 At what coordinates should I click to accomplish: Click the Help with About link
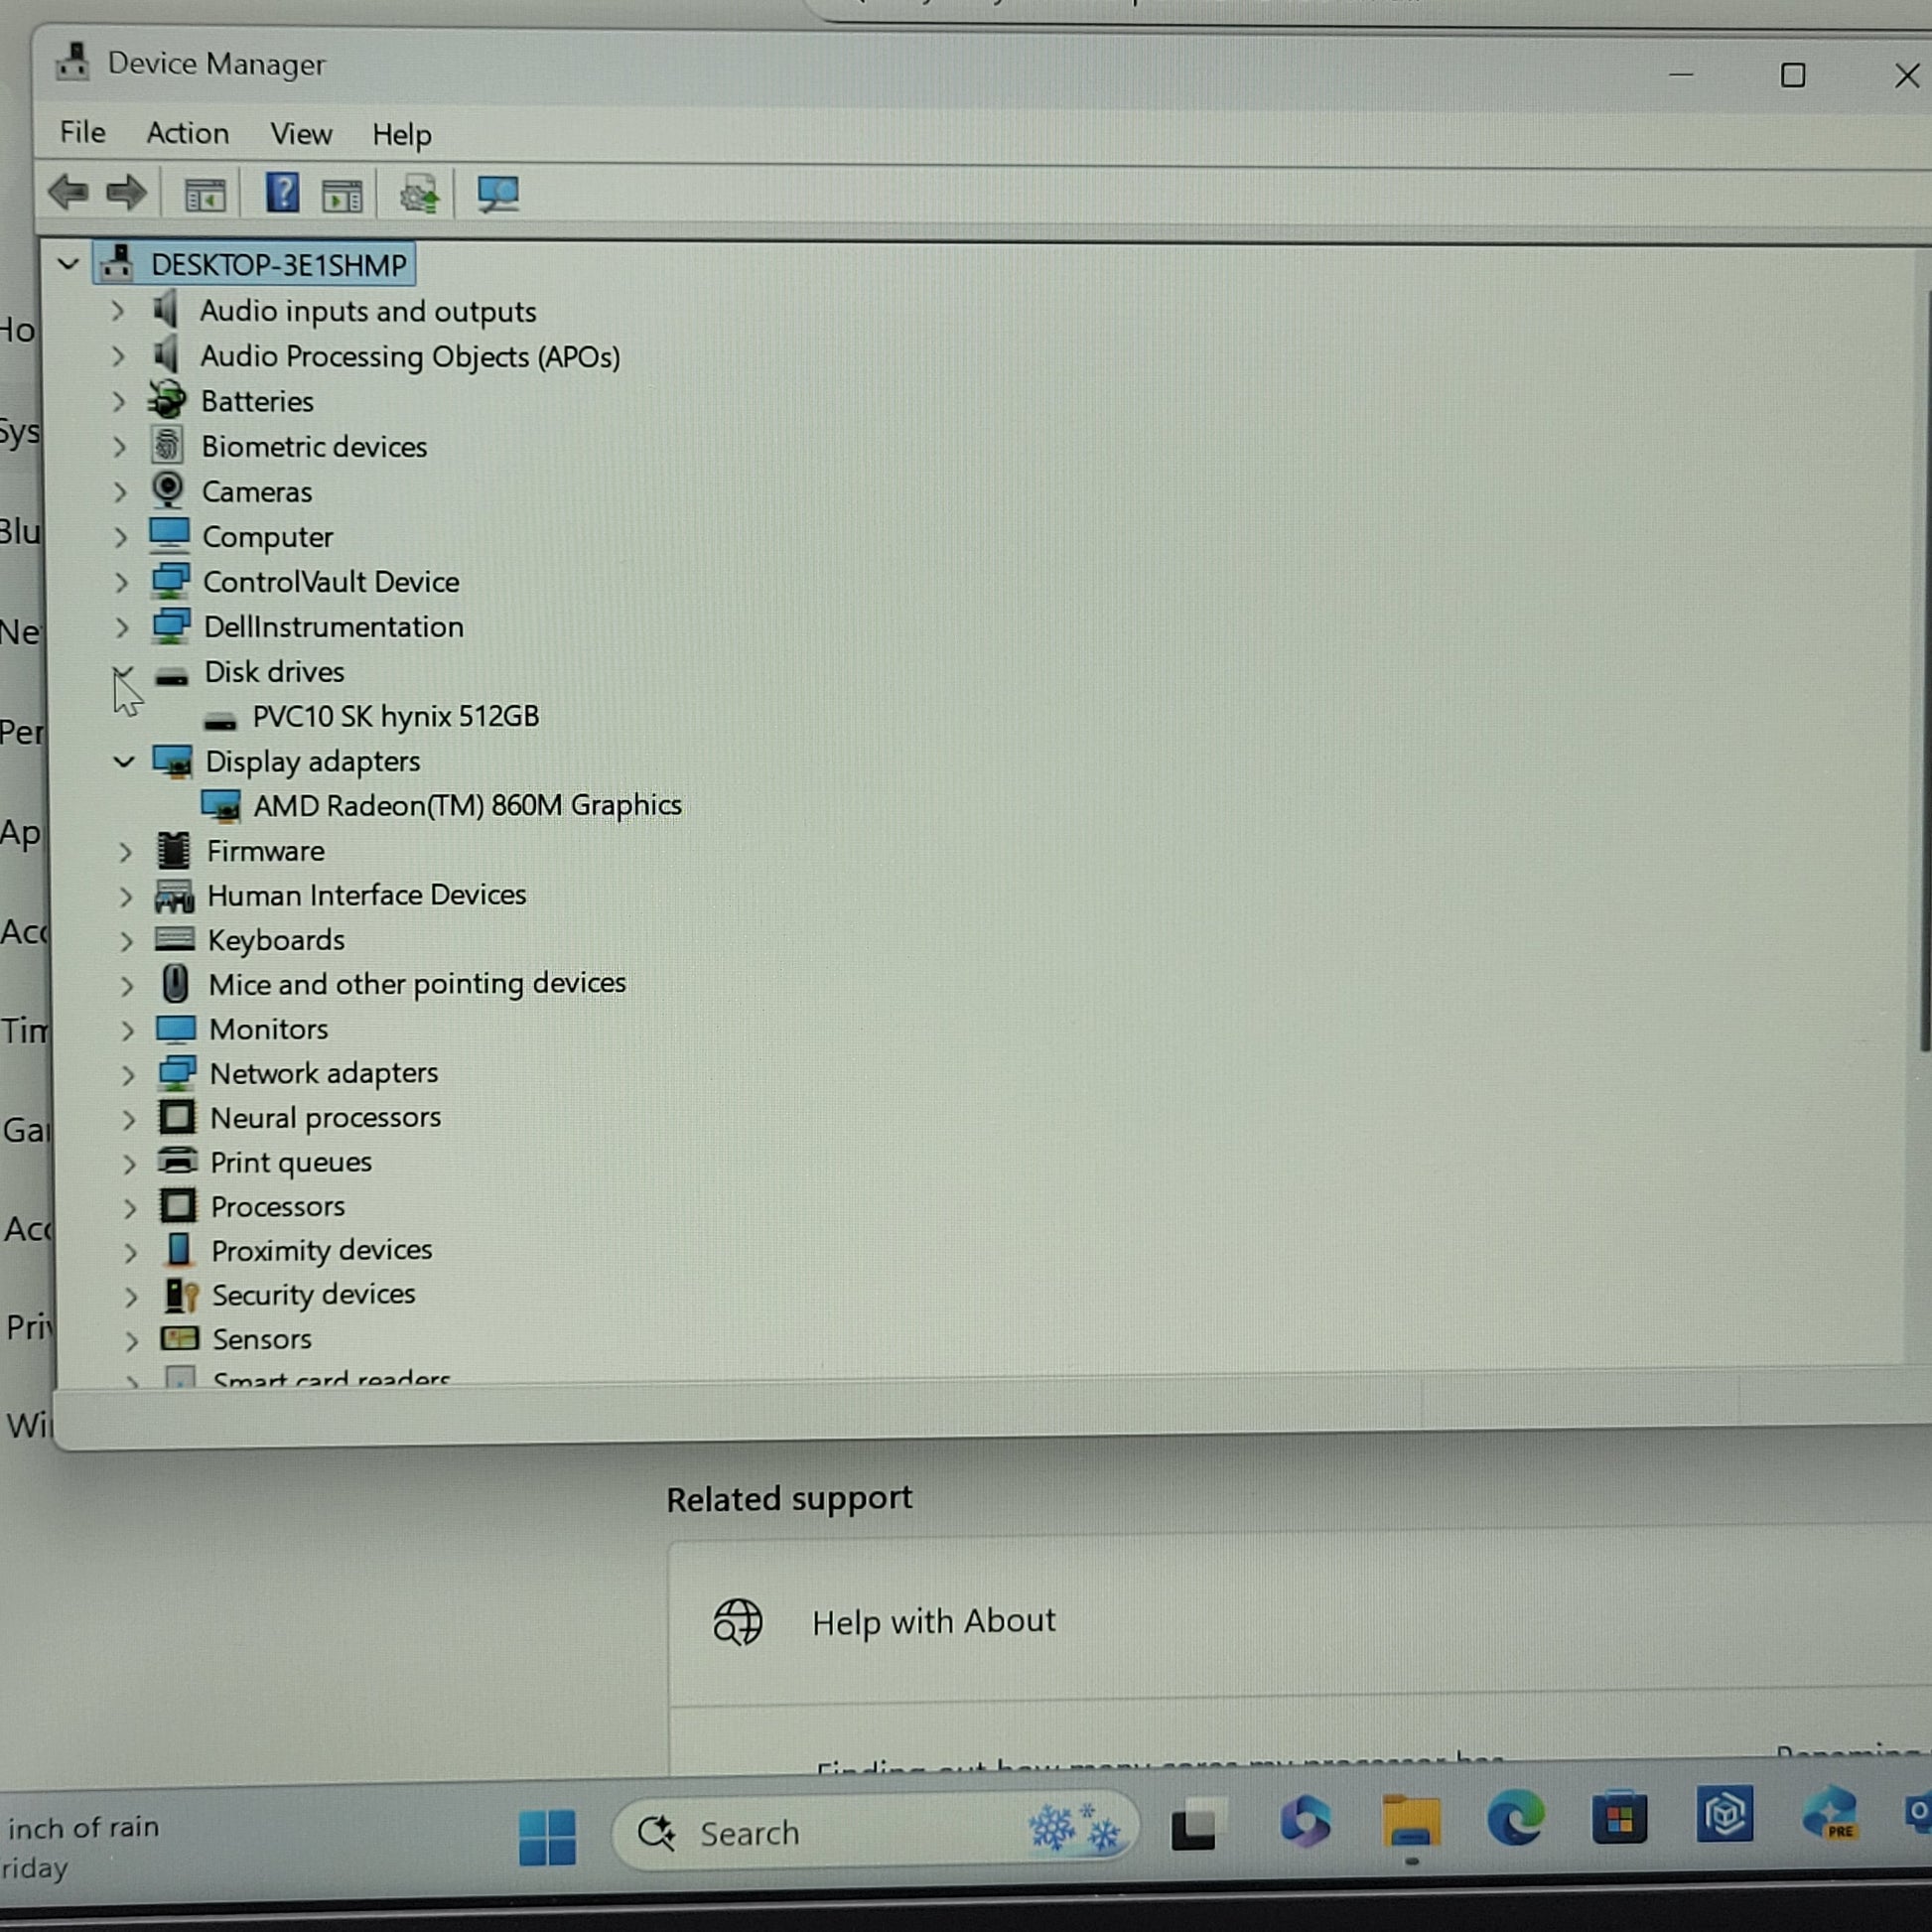[932, 1621]
